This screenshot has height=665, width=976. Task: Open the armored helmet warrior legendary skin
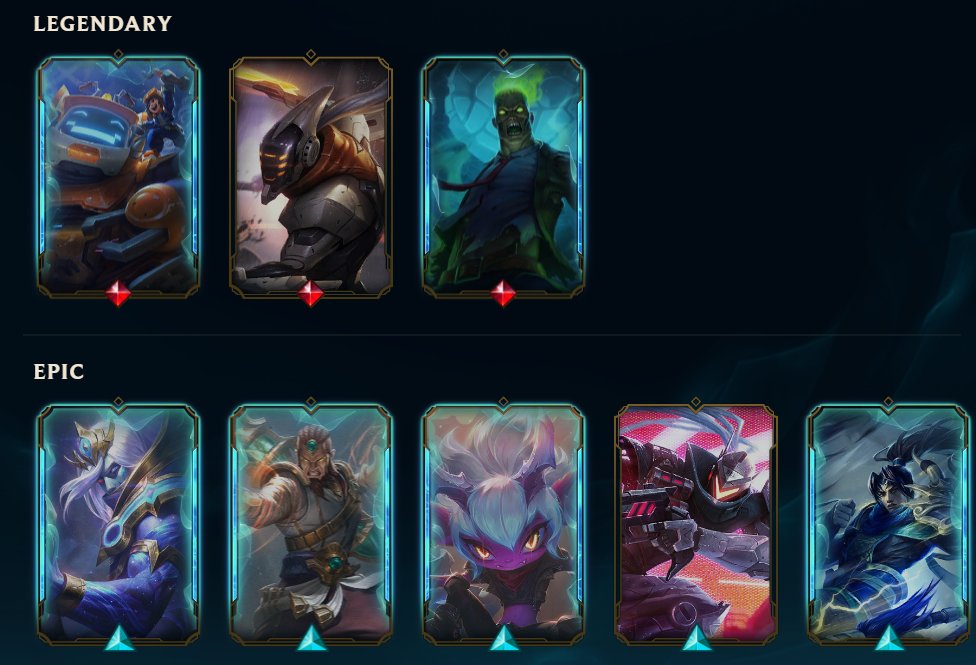coord(311,176)
